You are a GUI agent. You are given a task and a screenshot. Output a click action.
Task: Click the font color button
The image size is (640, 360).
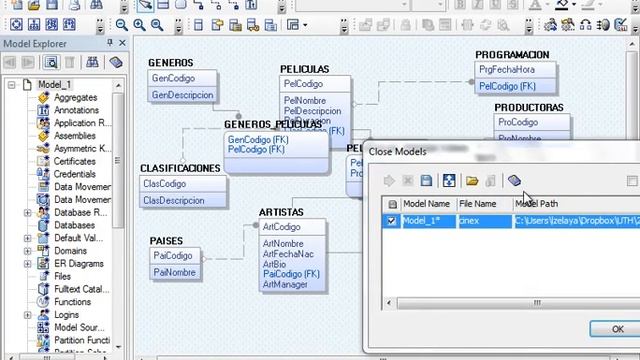tap(535, 5)
